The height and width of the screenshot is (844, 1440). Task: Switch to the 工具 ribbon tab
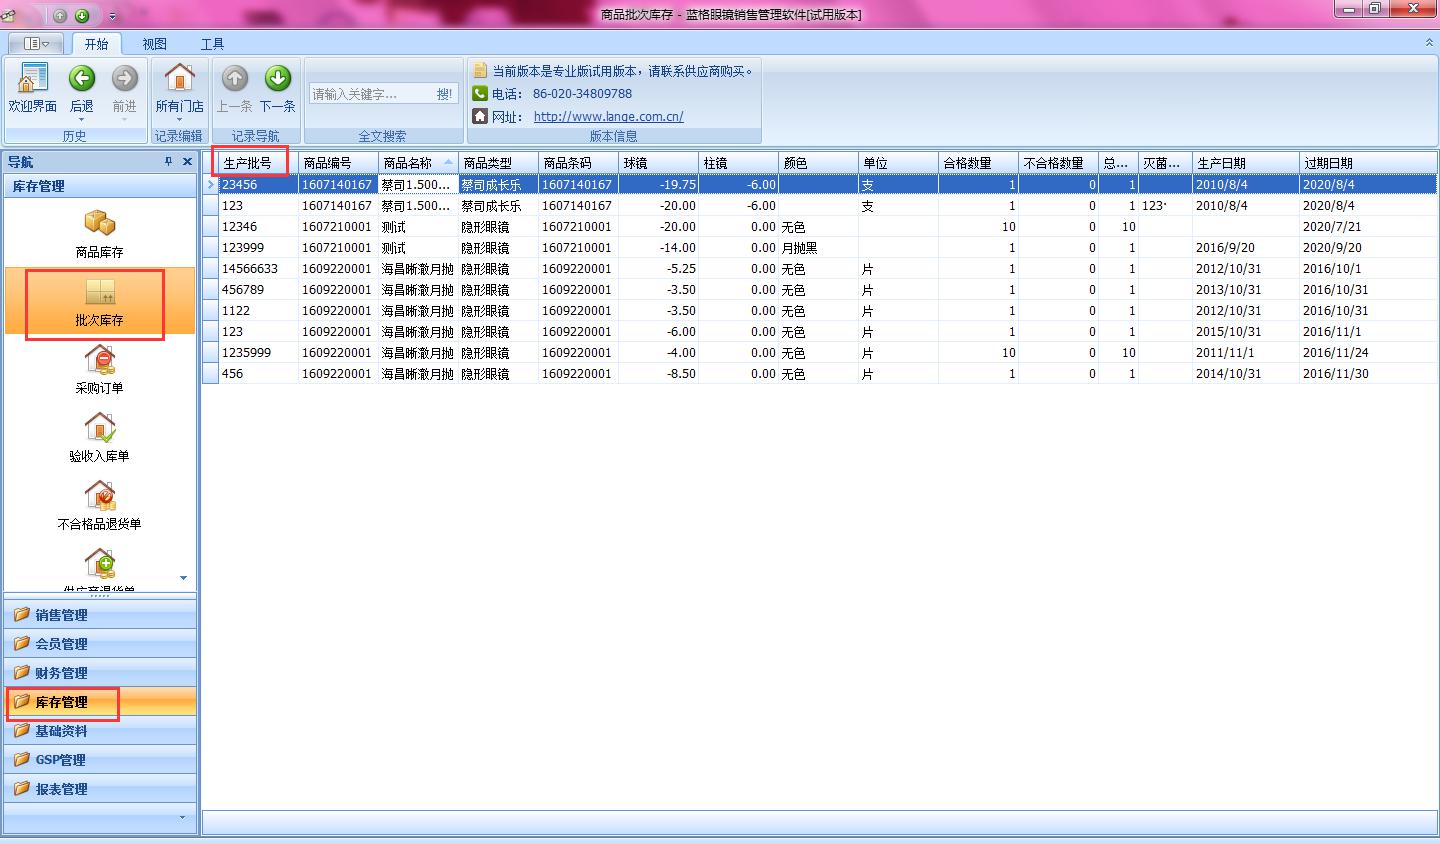pos(212,44)
